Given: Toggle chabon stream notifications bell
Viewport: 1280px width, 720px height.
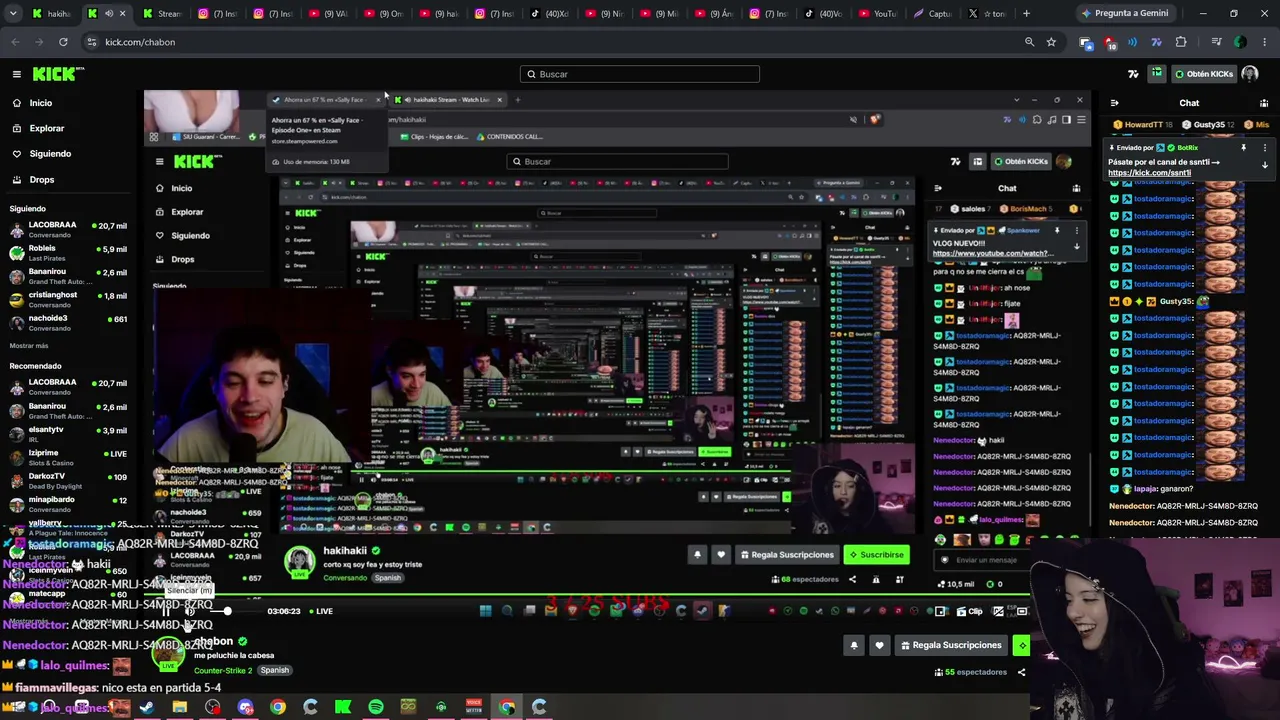Looking at the screenshot, I should click(854, 646).
